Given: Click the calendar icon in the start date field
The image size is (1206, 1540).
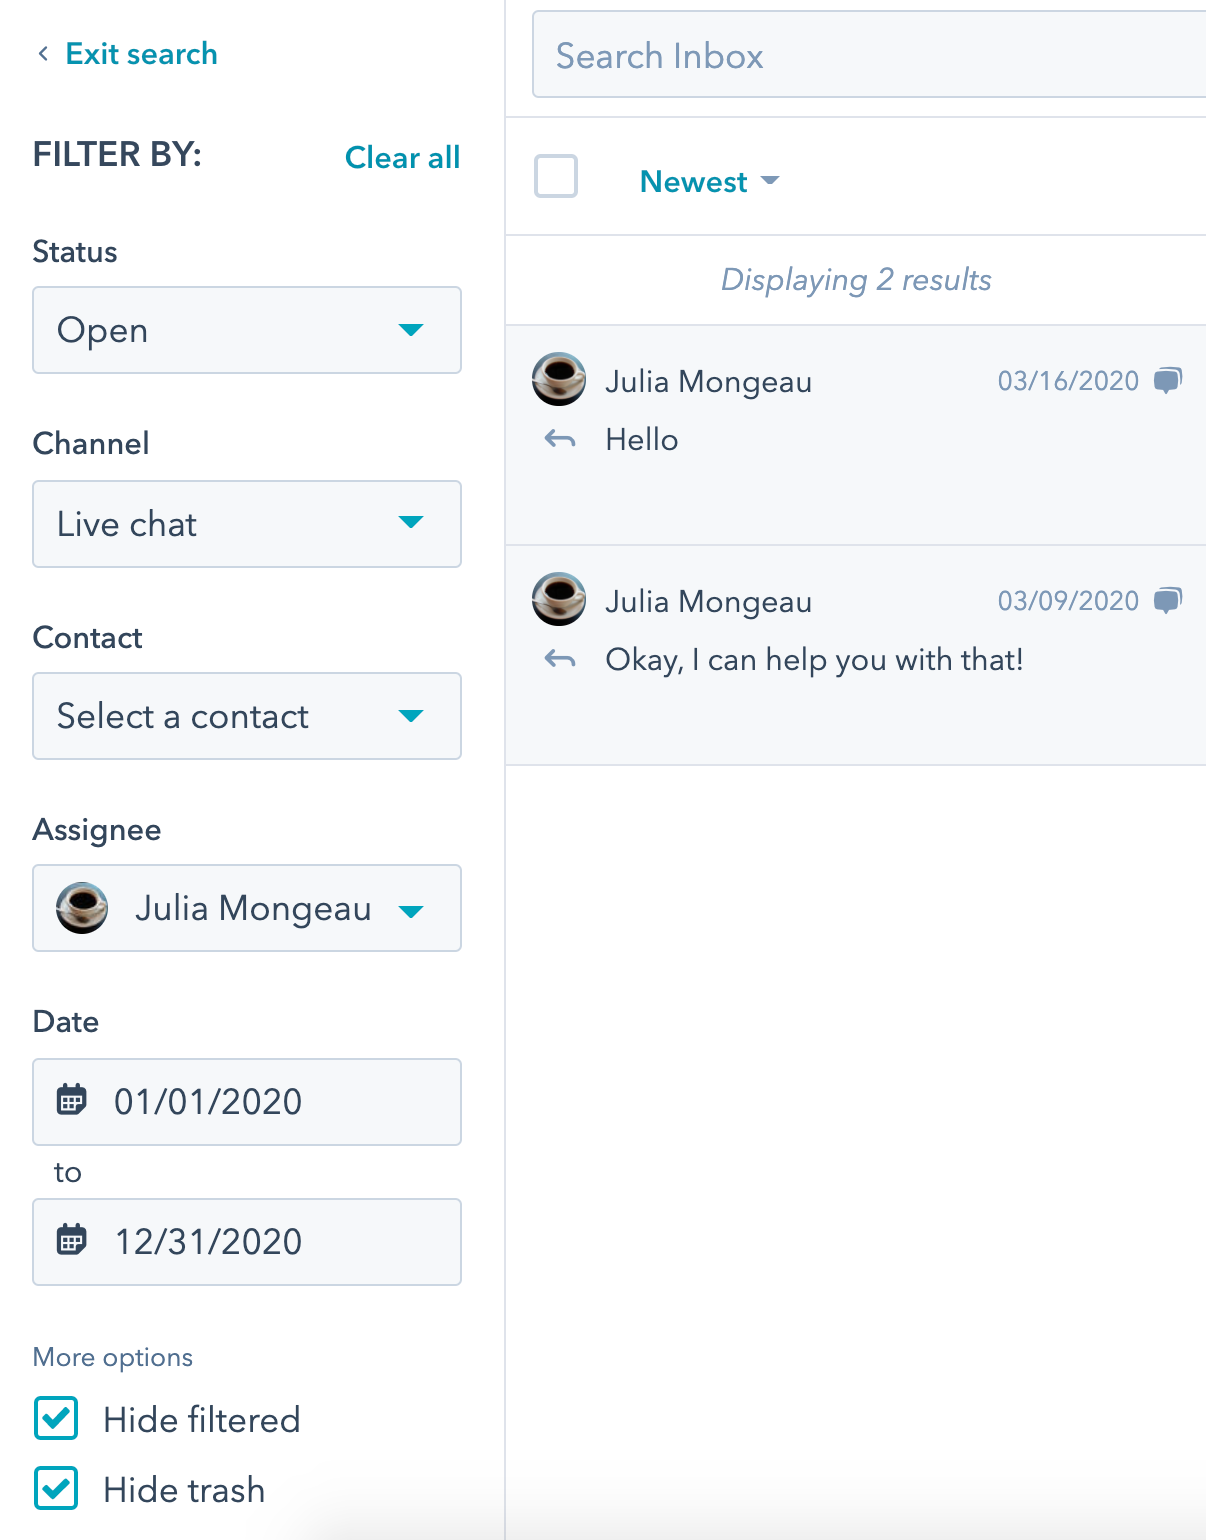Looking at the screenshot, I should (x=72, y=1099).
